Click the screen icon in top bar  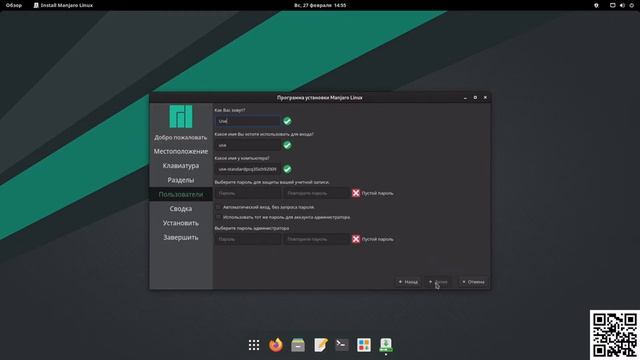click(x=613, y=5)
